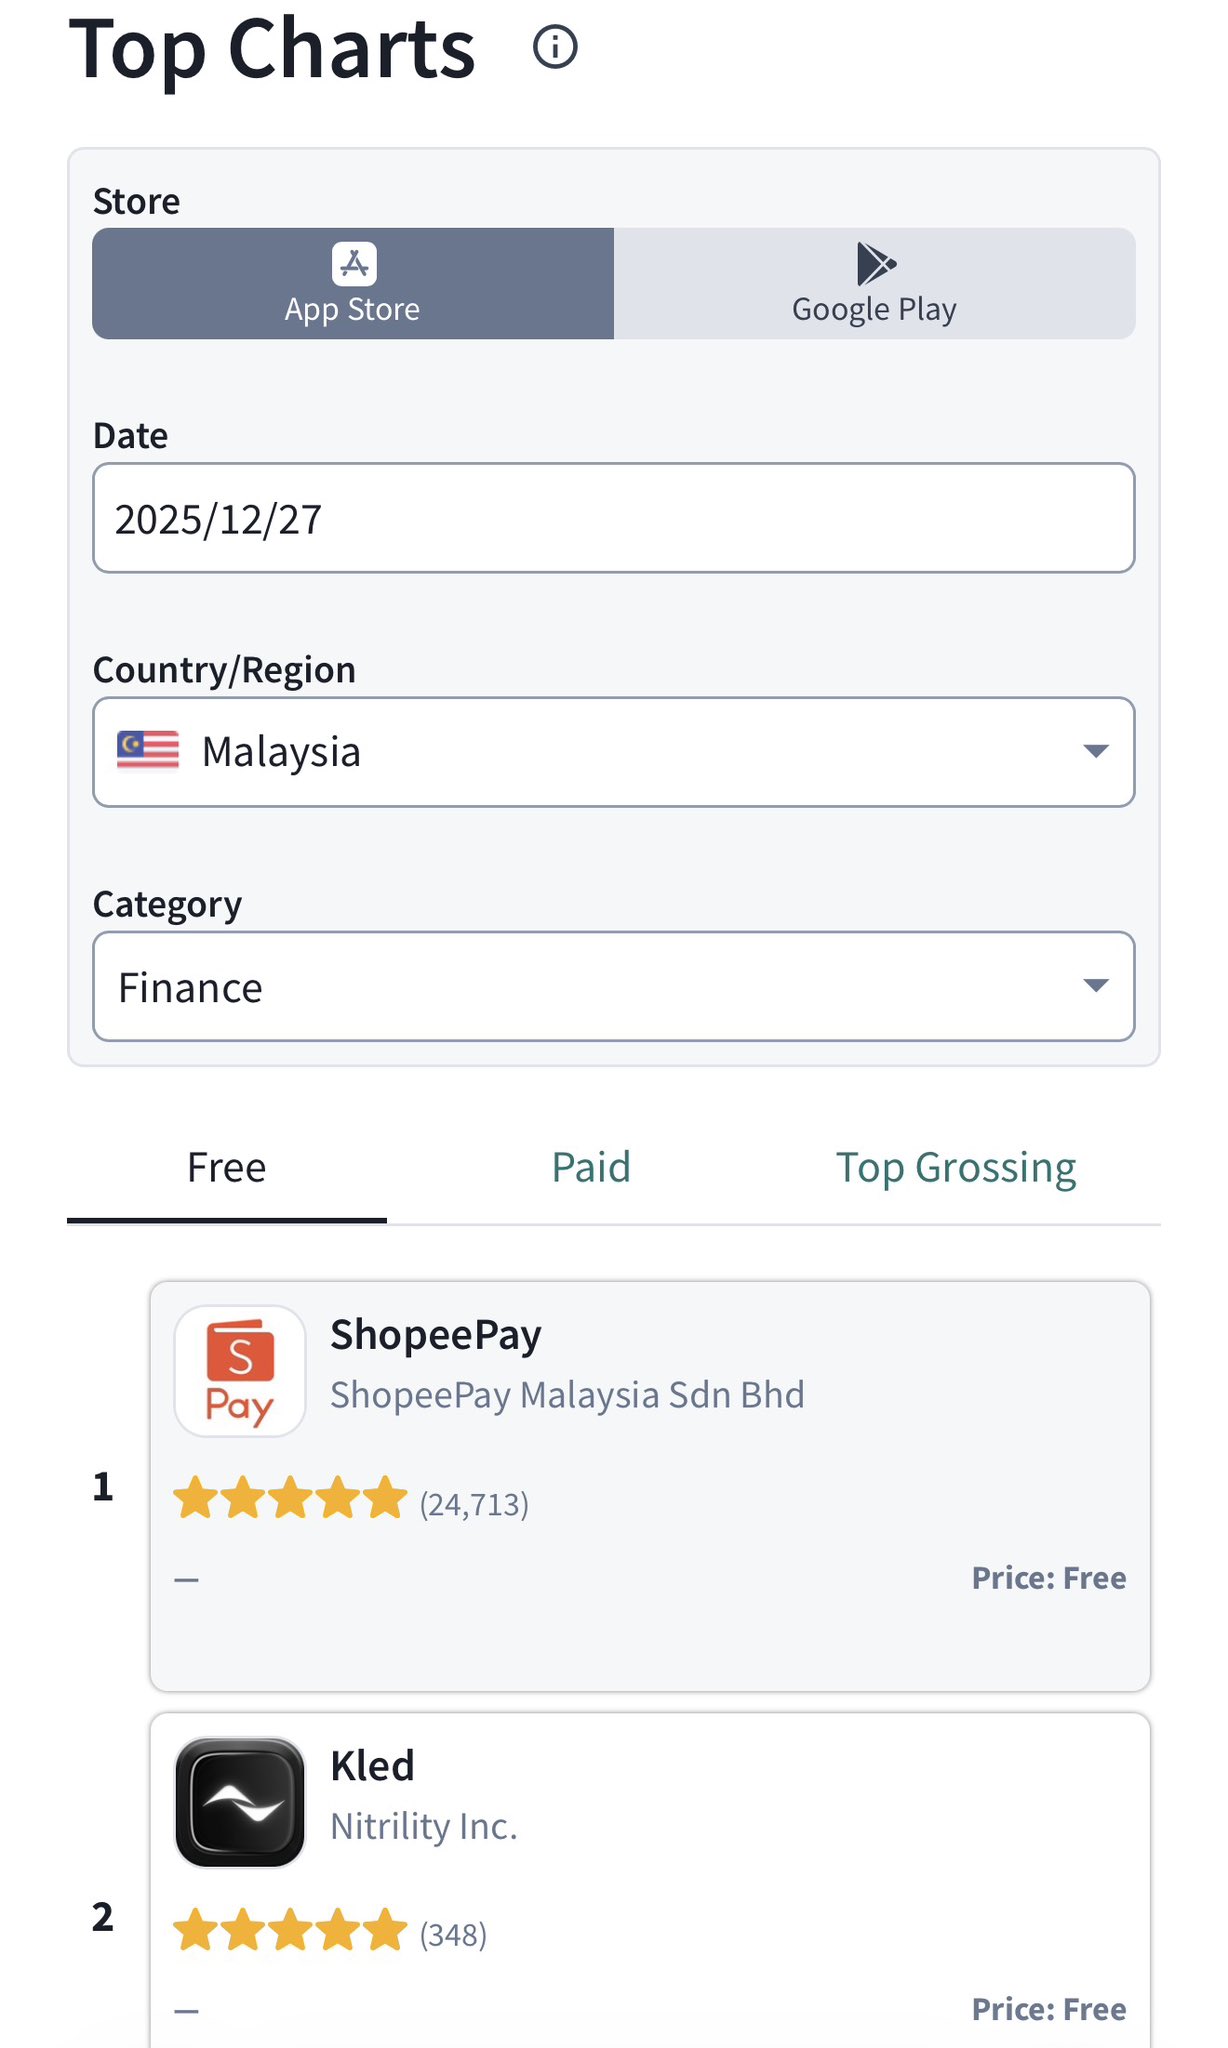Switch to the Paid tab

click(x=591, y=1168)
